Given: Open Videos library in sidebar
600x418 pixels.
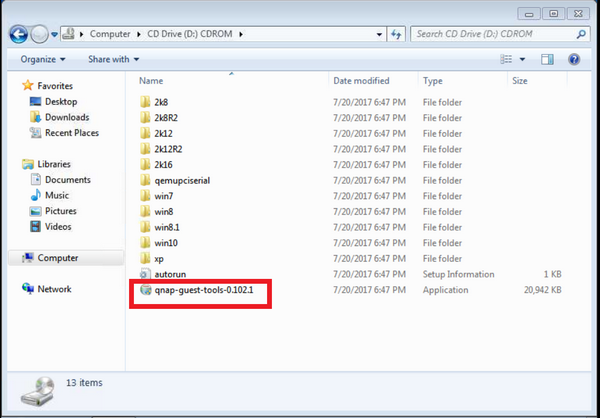Looking at the screenshot, I should click(x=58, y=227).
